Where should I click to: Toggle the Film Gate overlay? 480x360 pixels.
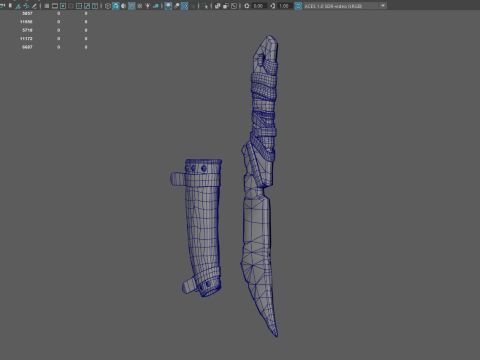[x=55, y=6]
